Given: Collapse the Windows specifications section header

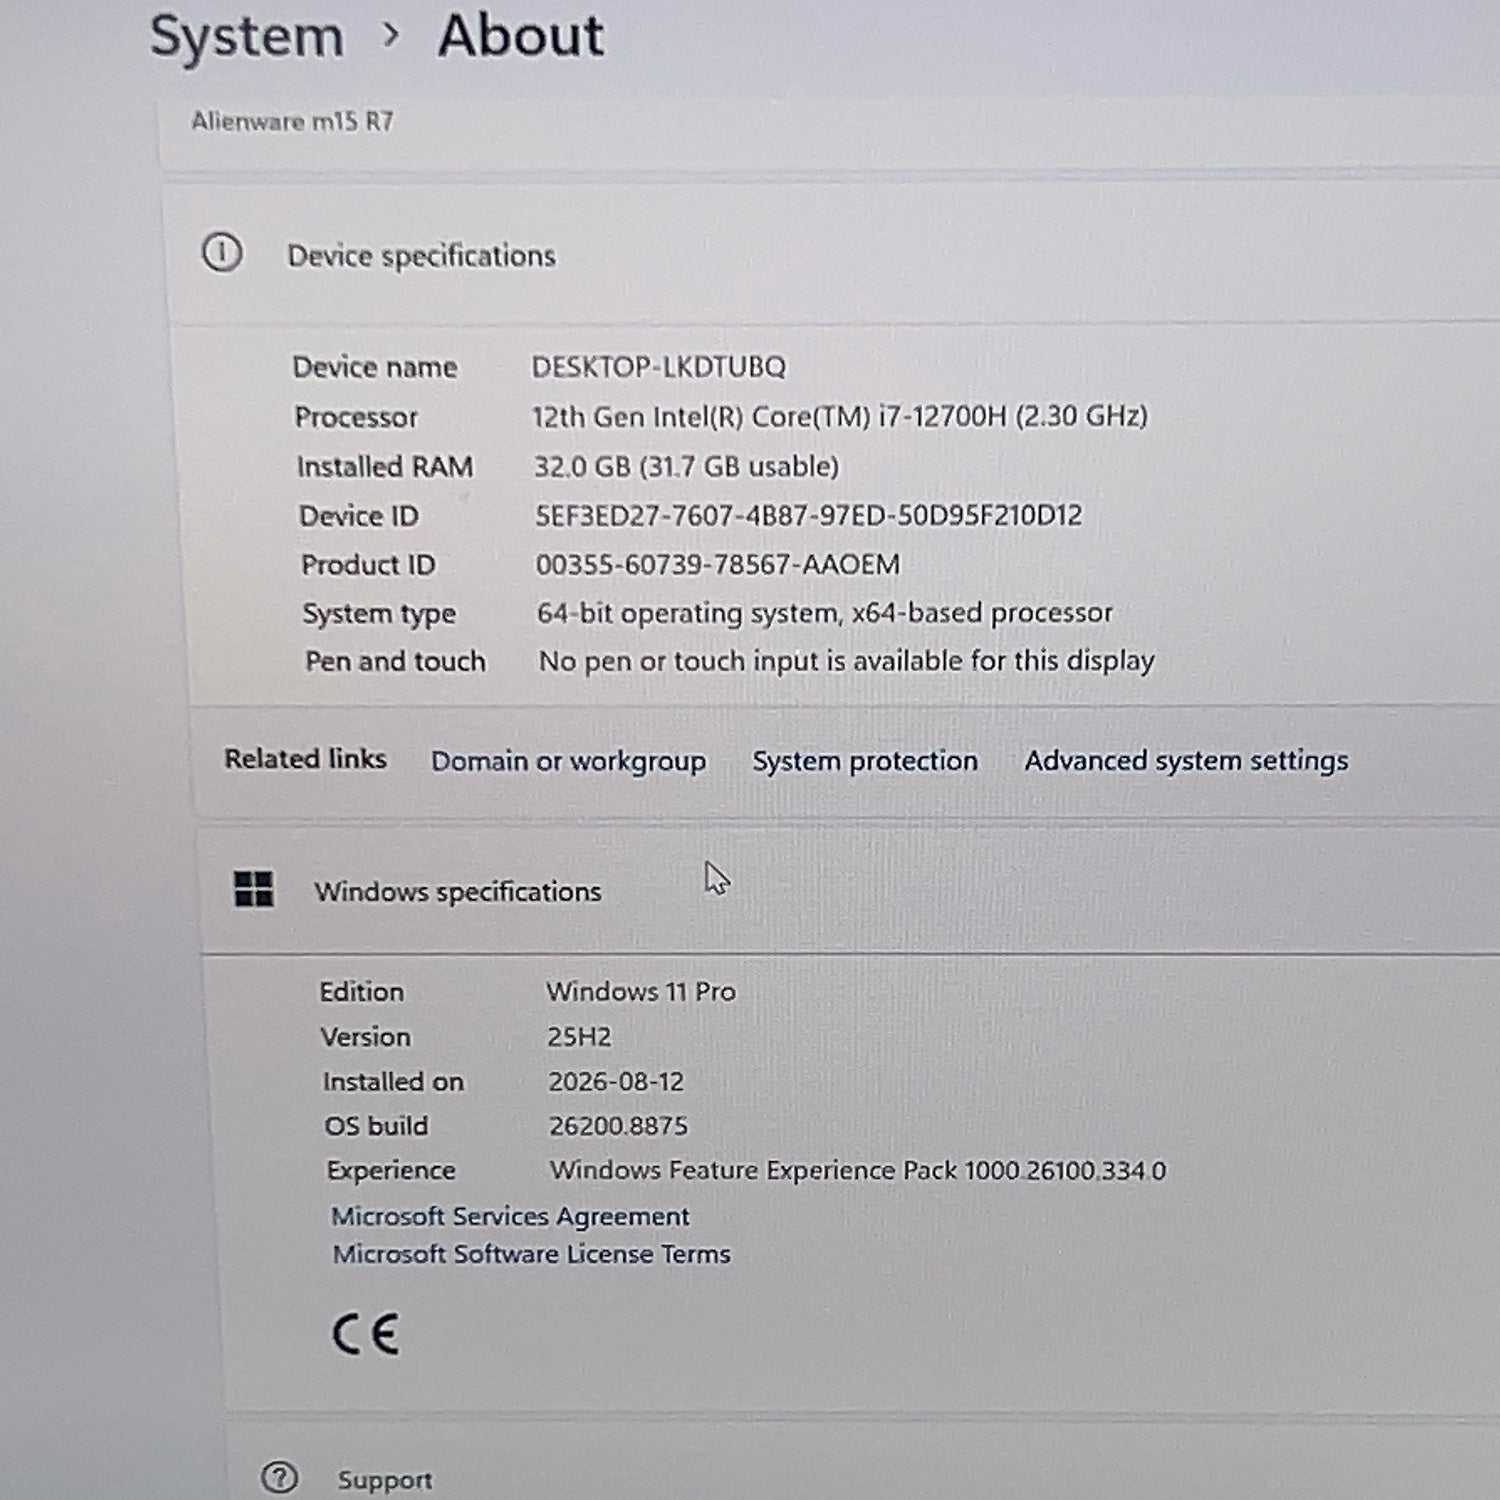Looking at the screenshot, I should coord(850,890).
